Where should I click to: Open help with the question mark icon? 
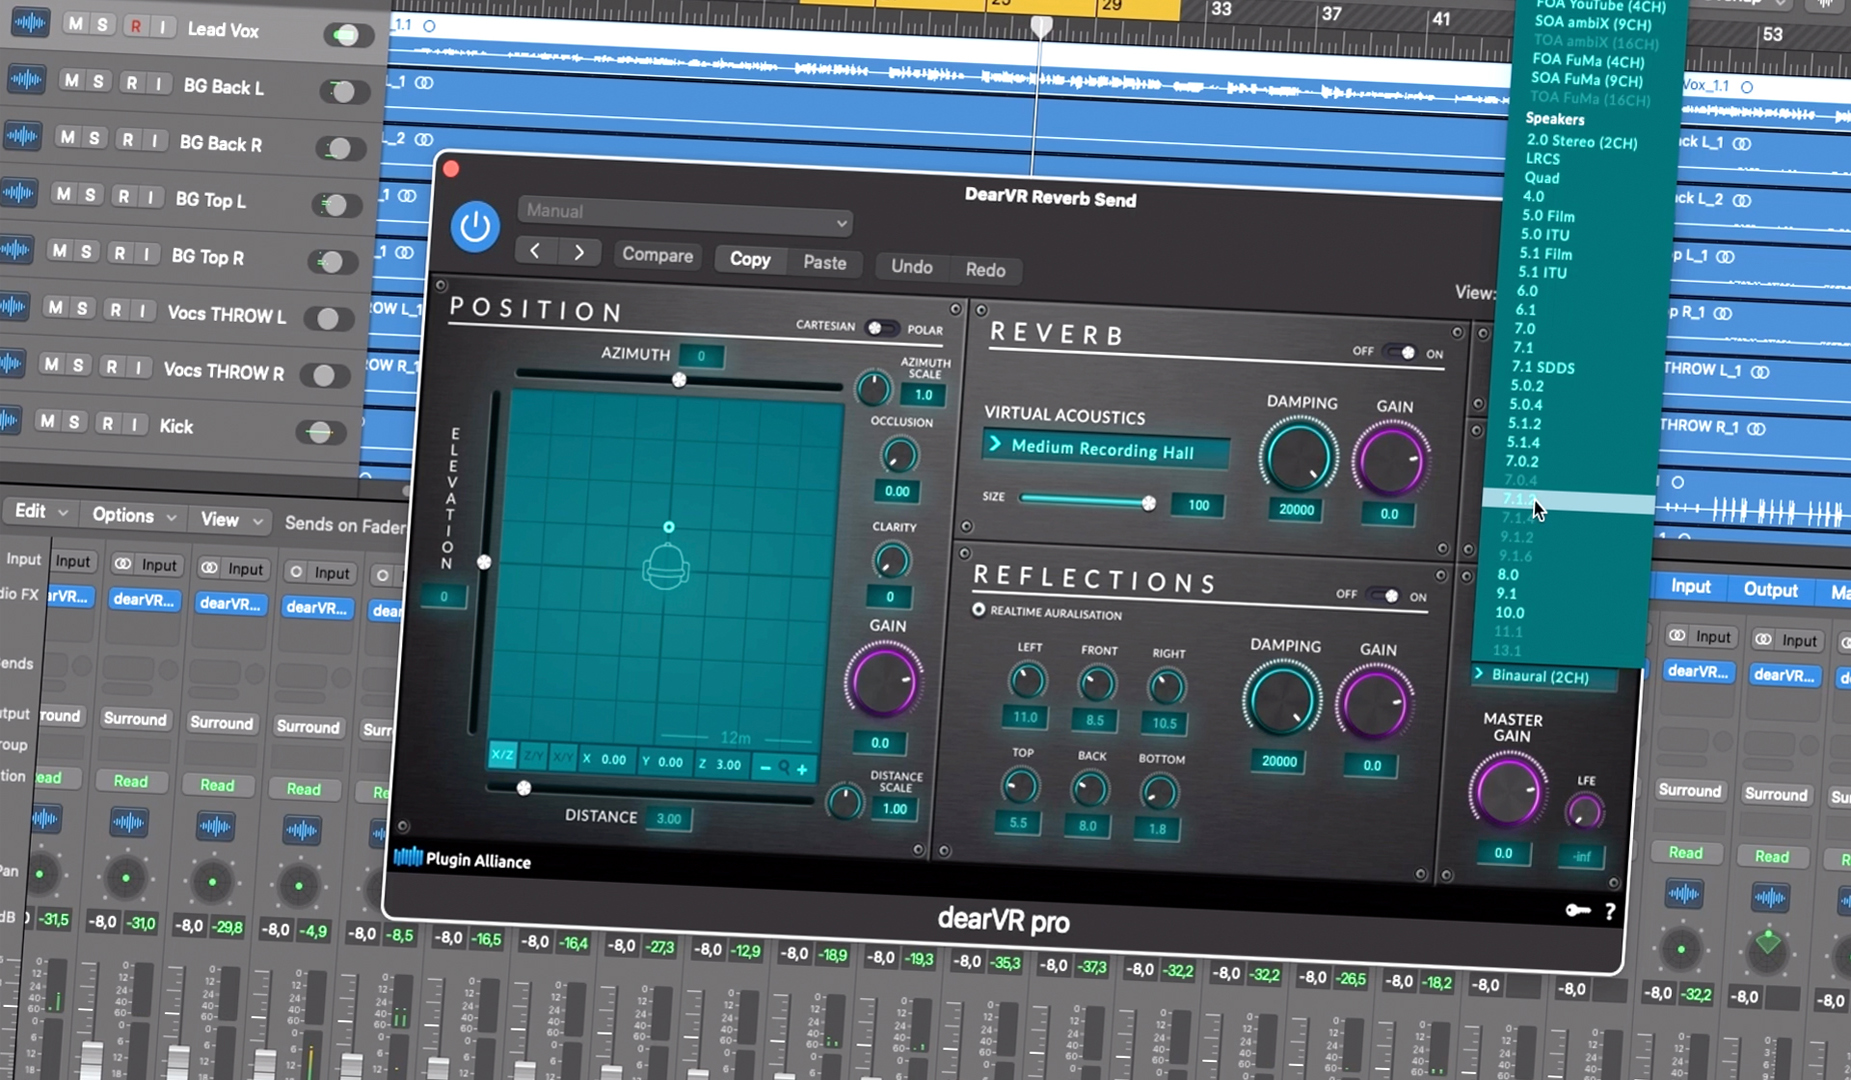(x=1609, y=912)
